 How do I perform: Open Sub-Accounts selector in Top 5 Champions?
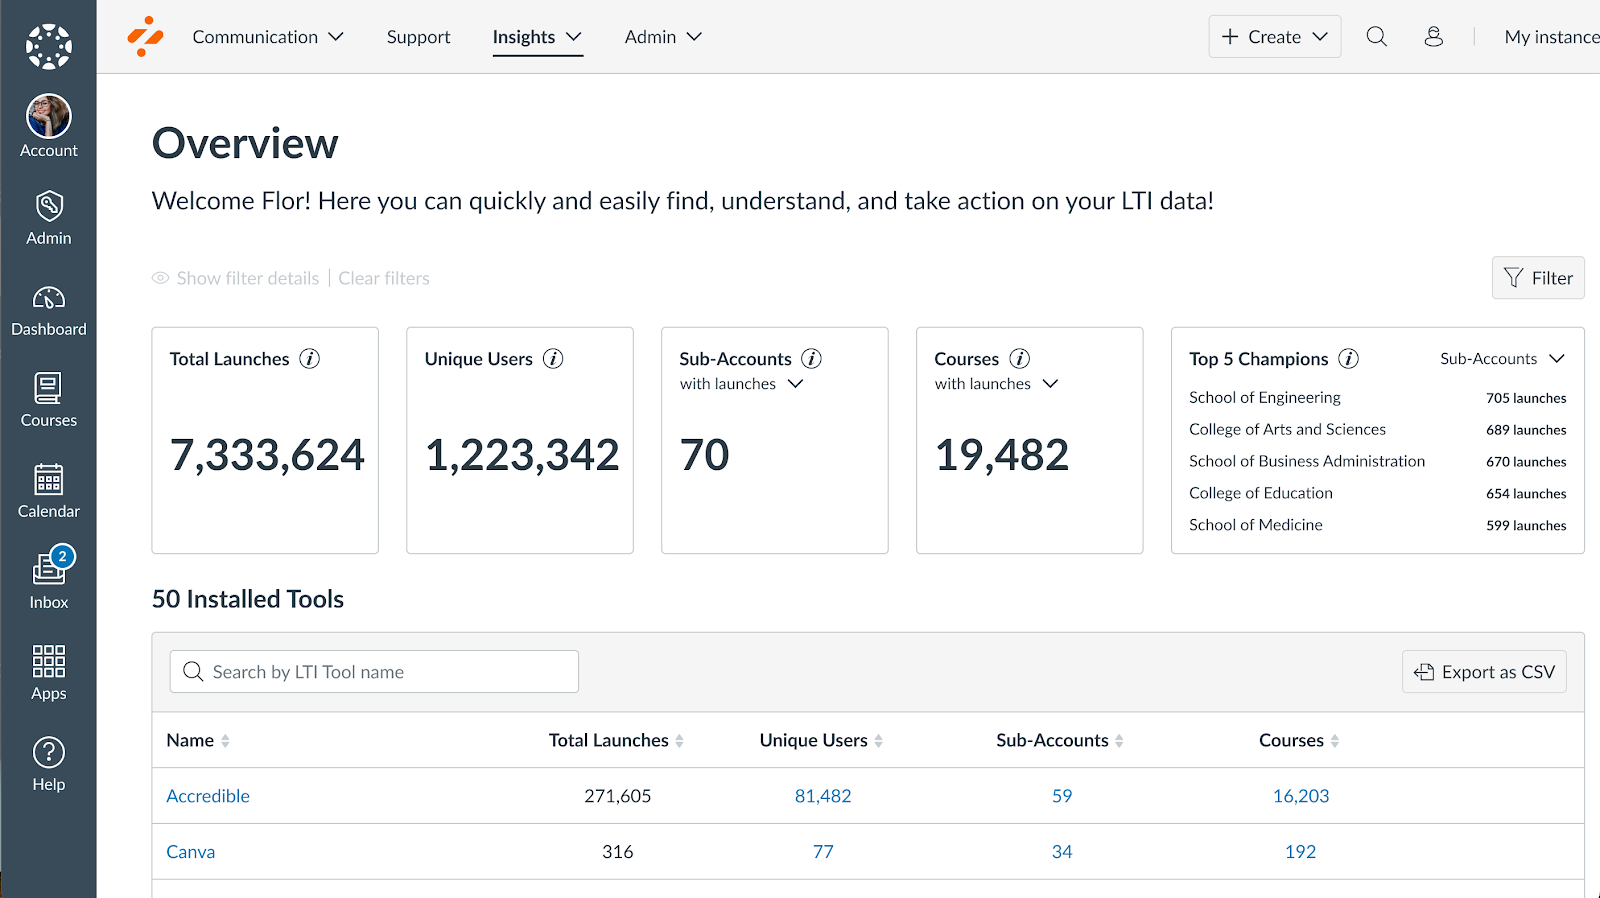1501,359
